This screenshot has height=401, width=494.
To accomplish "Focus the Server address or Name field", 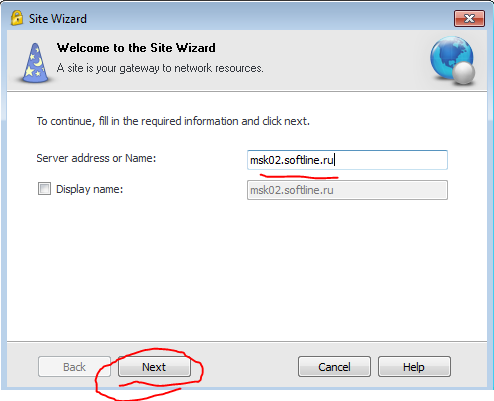I will pos(347,160).
